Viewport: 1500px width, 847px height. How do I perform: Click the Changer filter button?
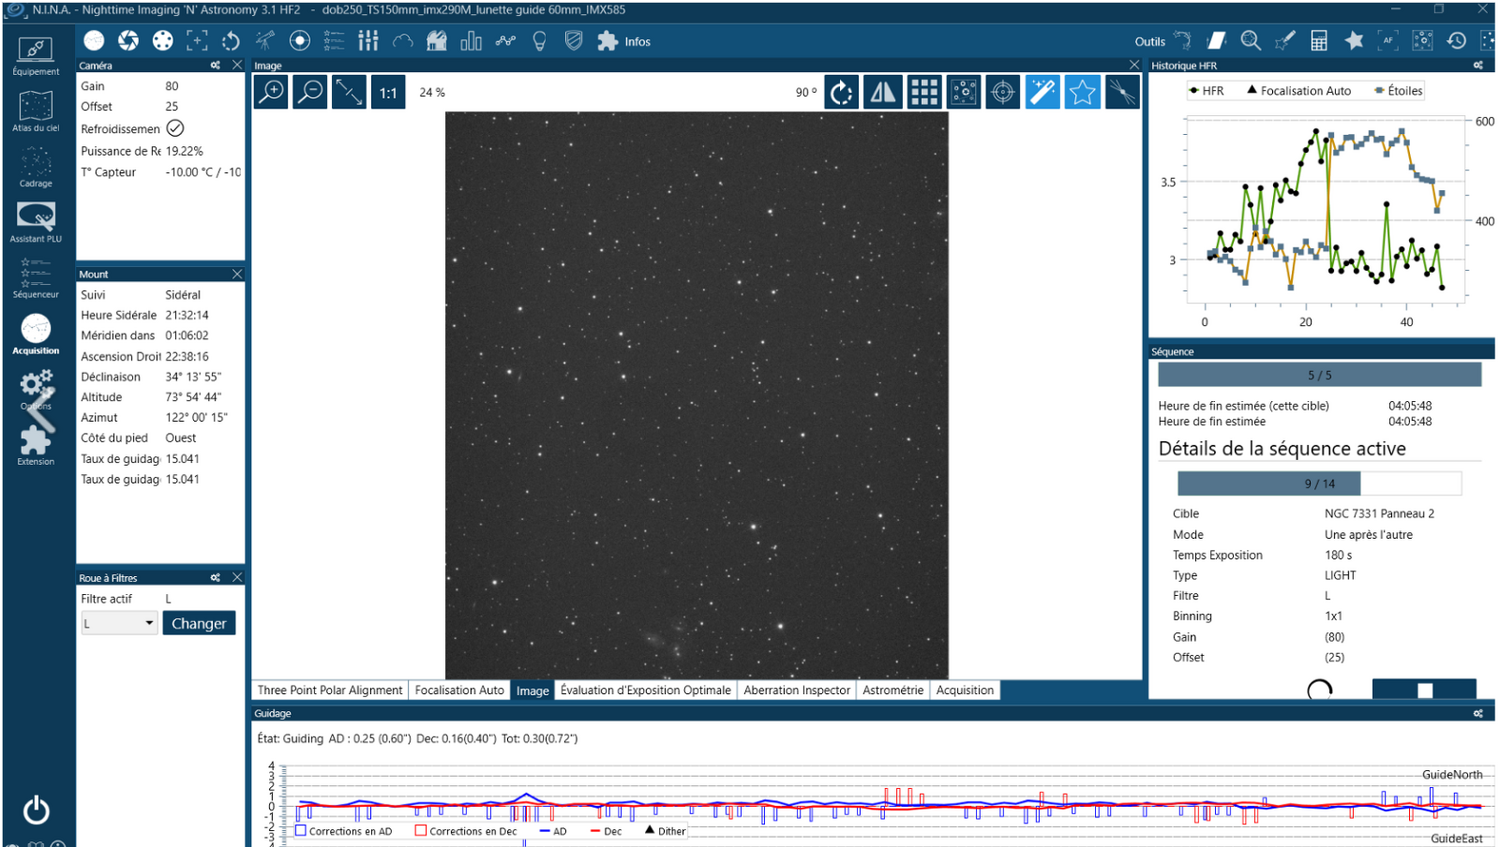click(x=199, y=623)
